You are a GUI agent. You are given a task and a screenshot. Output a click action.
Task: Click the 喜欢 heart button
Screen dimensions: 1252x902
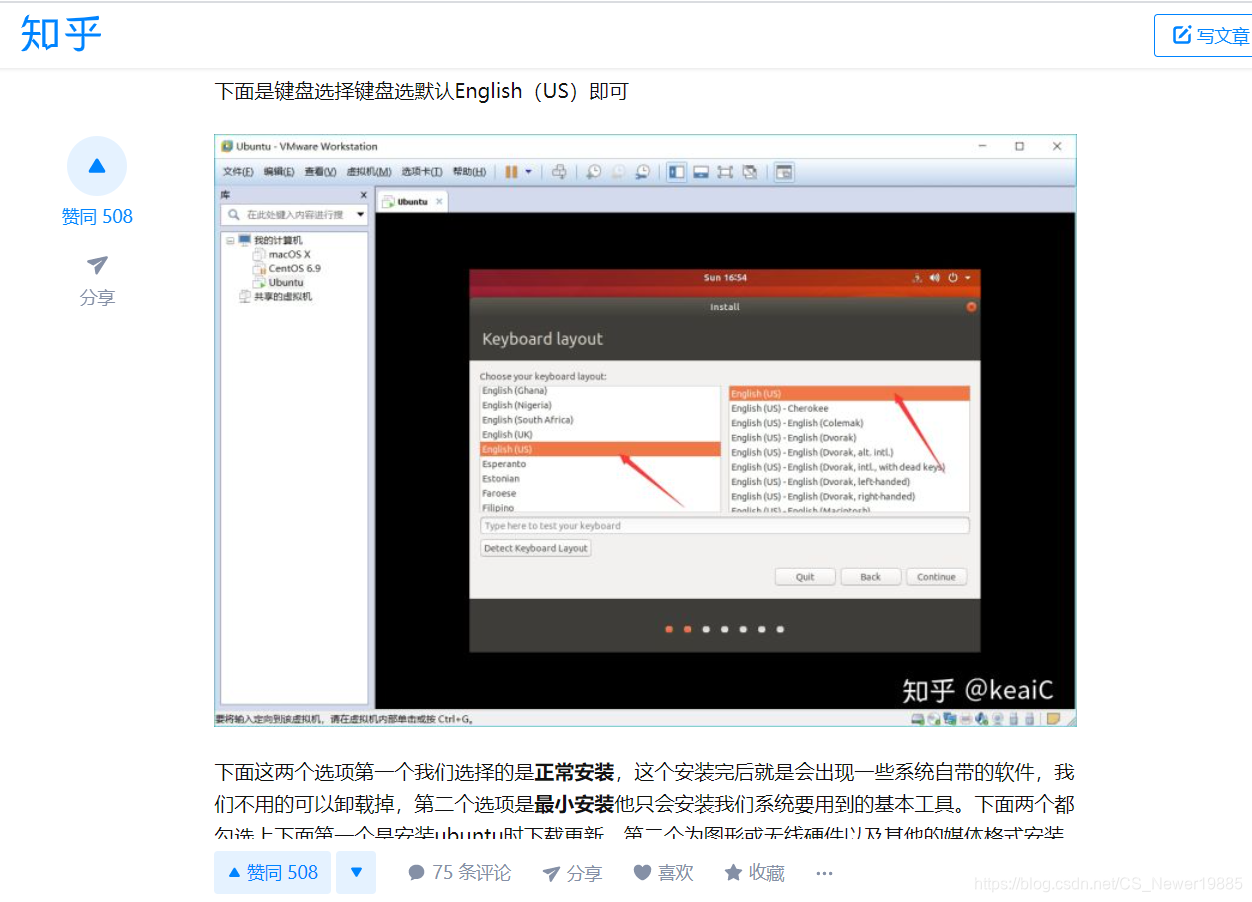tap(664, 873)
